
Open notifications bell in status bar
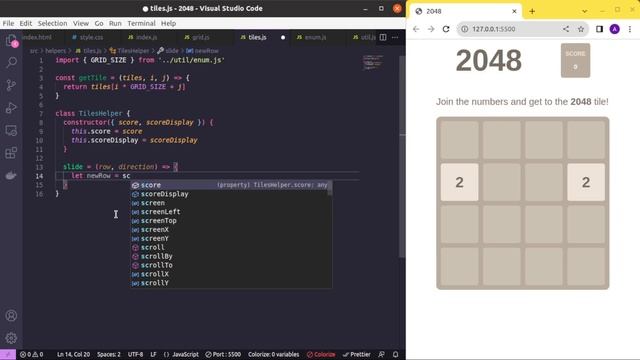pyautogui.click(x=395, y=354)
